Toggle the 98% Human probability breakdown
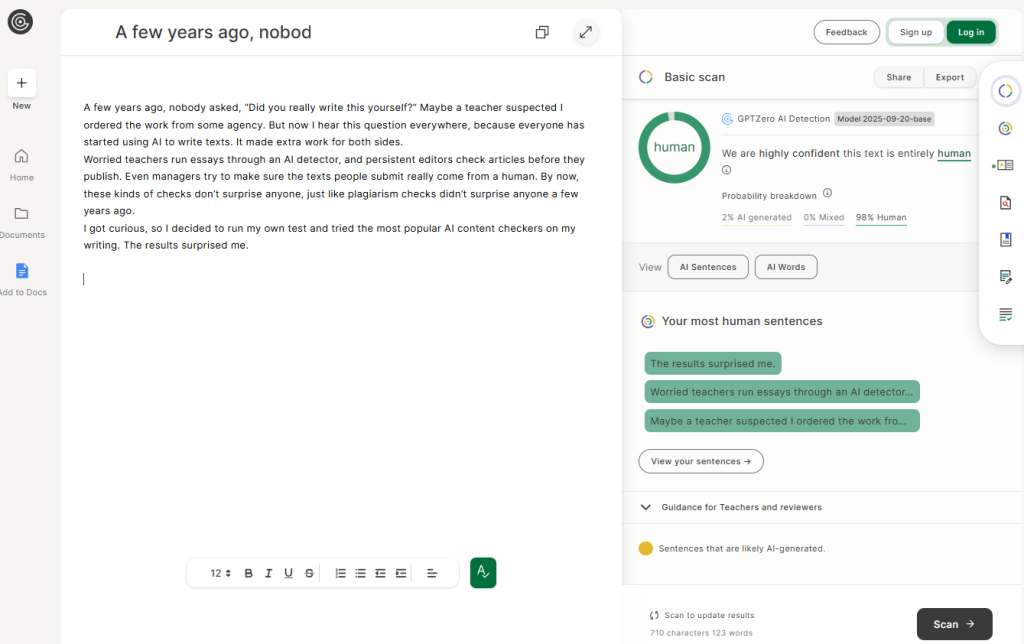 point(880,217)
